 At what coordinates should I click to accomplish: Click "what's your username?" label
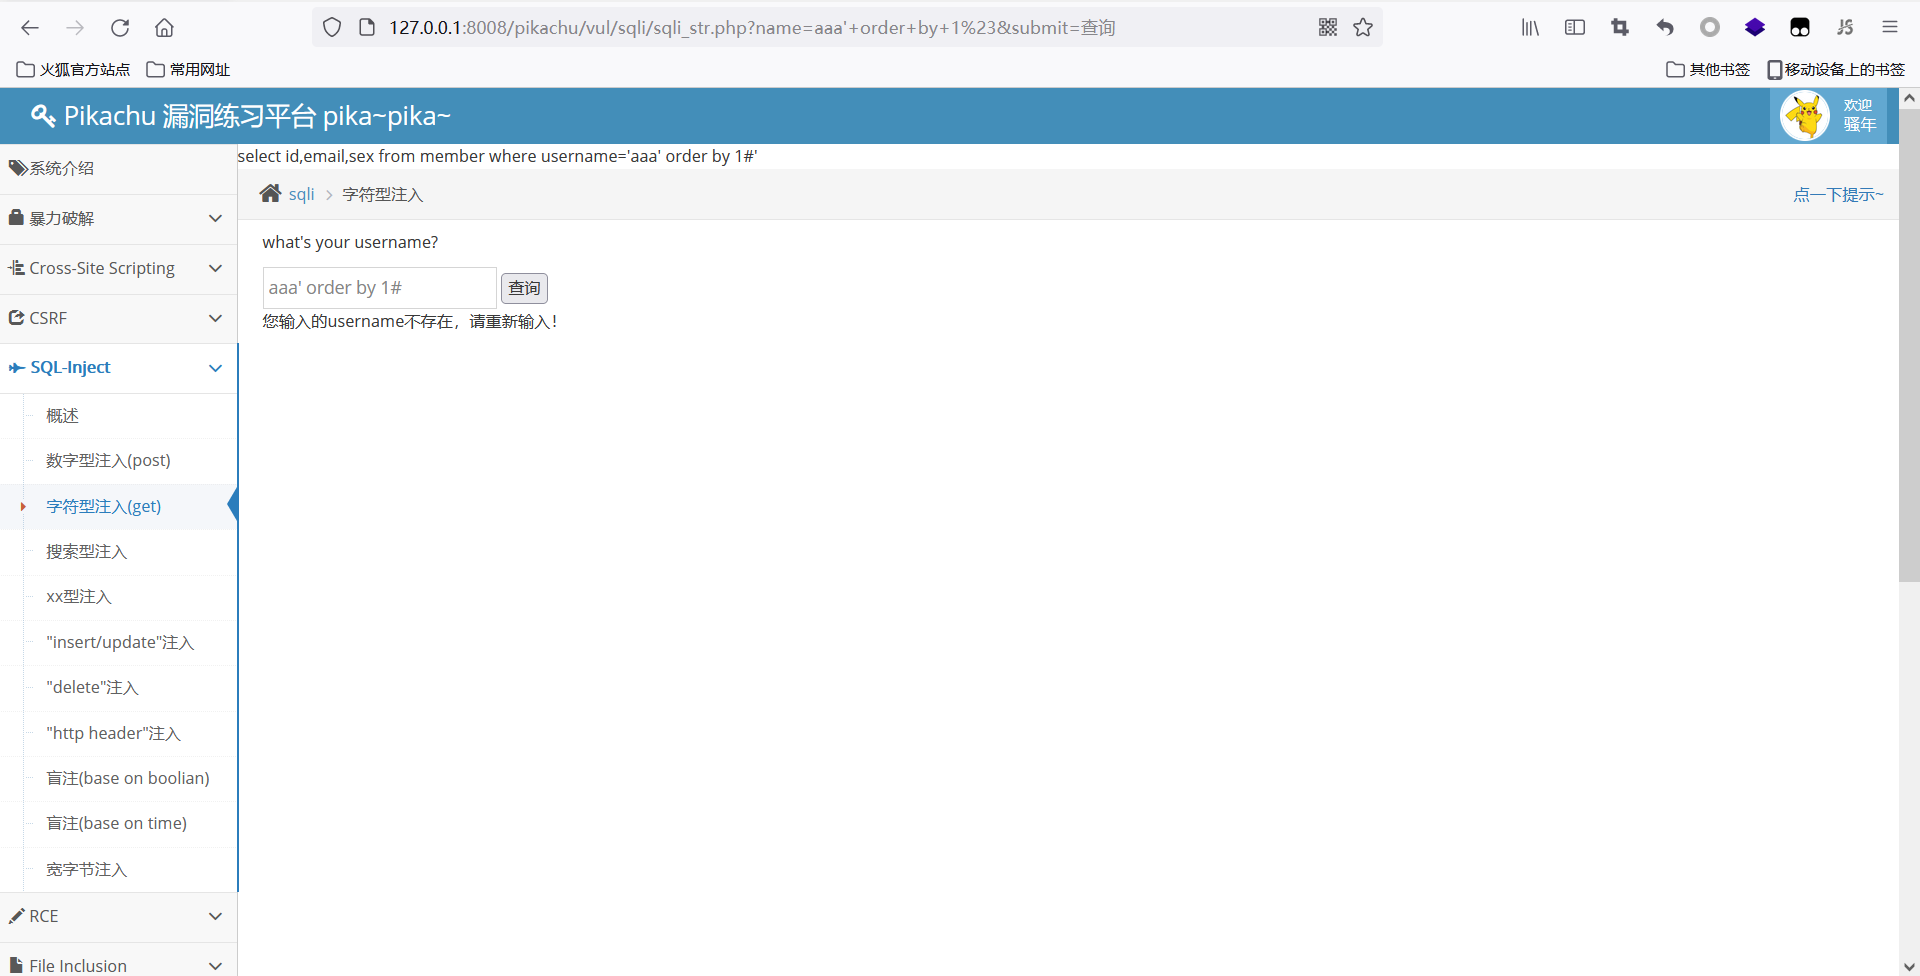[x=350, y=243]
